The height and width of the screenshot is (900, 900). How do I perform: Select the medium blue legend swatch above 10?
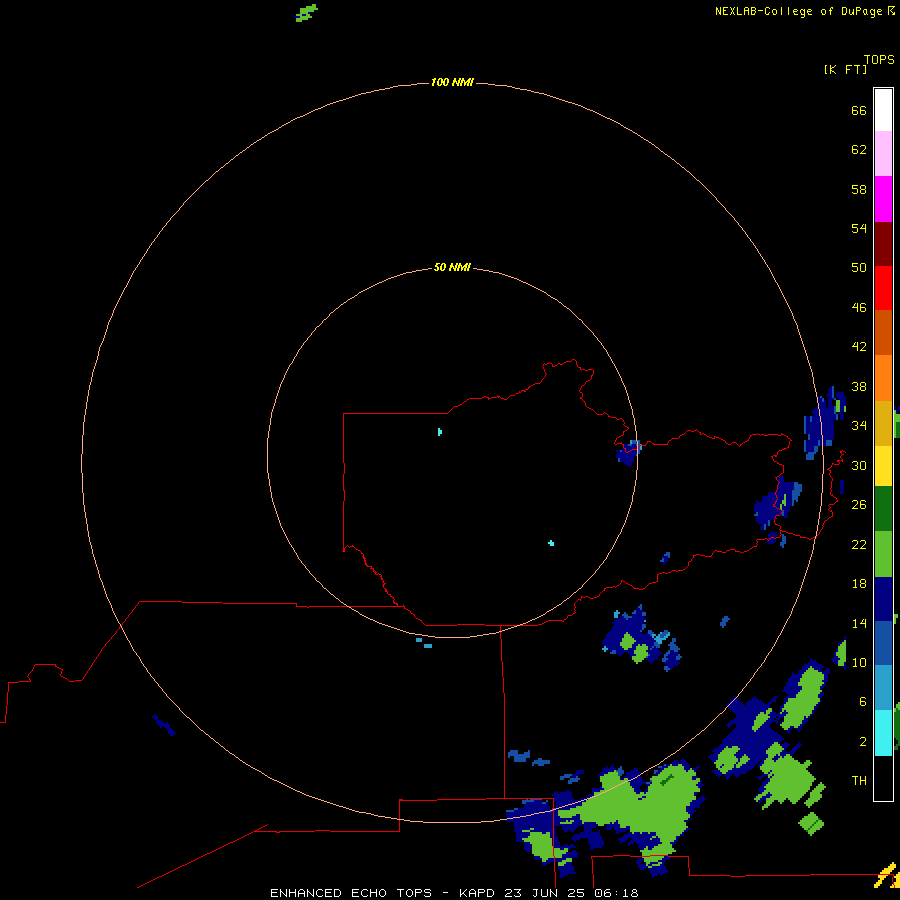(883, 643)
